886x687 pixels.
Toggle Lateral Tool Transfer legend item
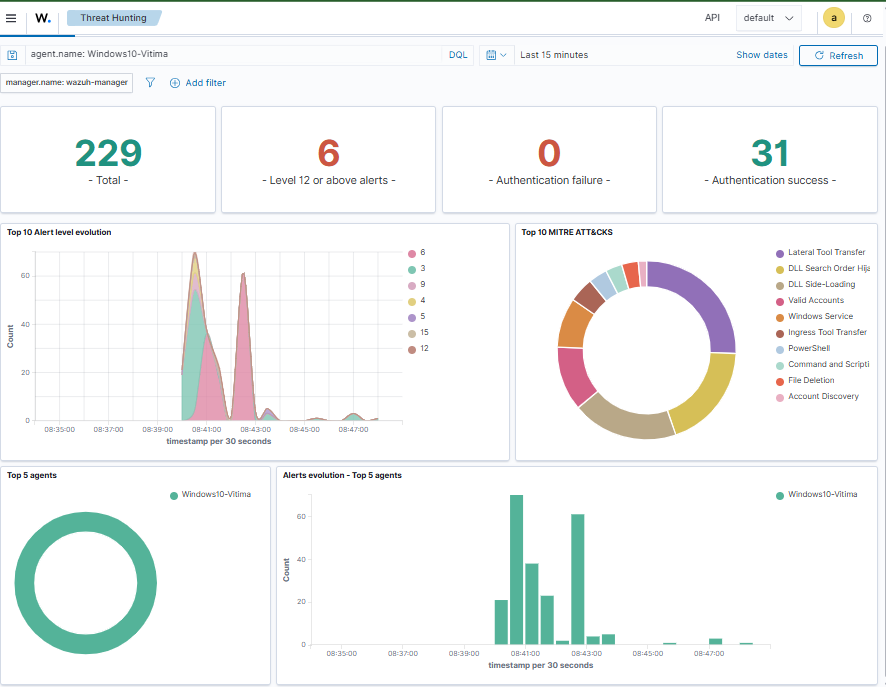click(821, 253)
